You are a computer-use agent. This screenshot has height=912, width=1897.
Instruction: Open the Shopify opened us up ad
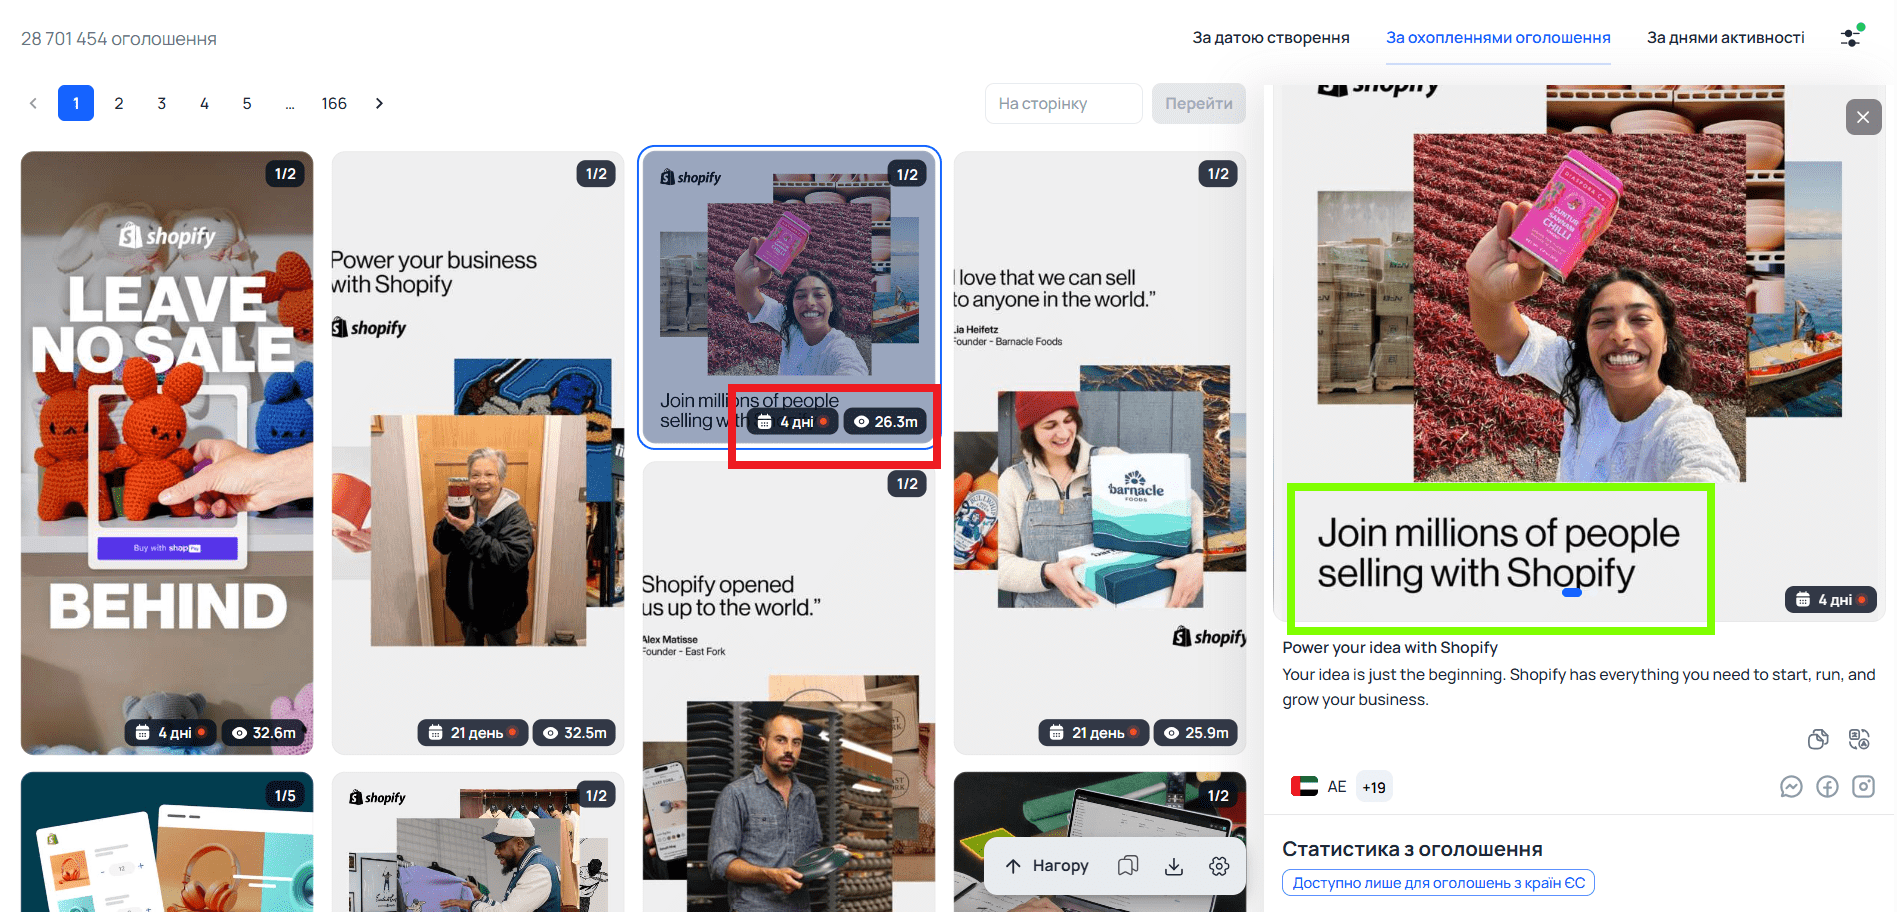tap(789, 686)
